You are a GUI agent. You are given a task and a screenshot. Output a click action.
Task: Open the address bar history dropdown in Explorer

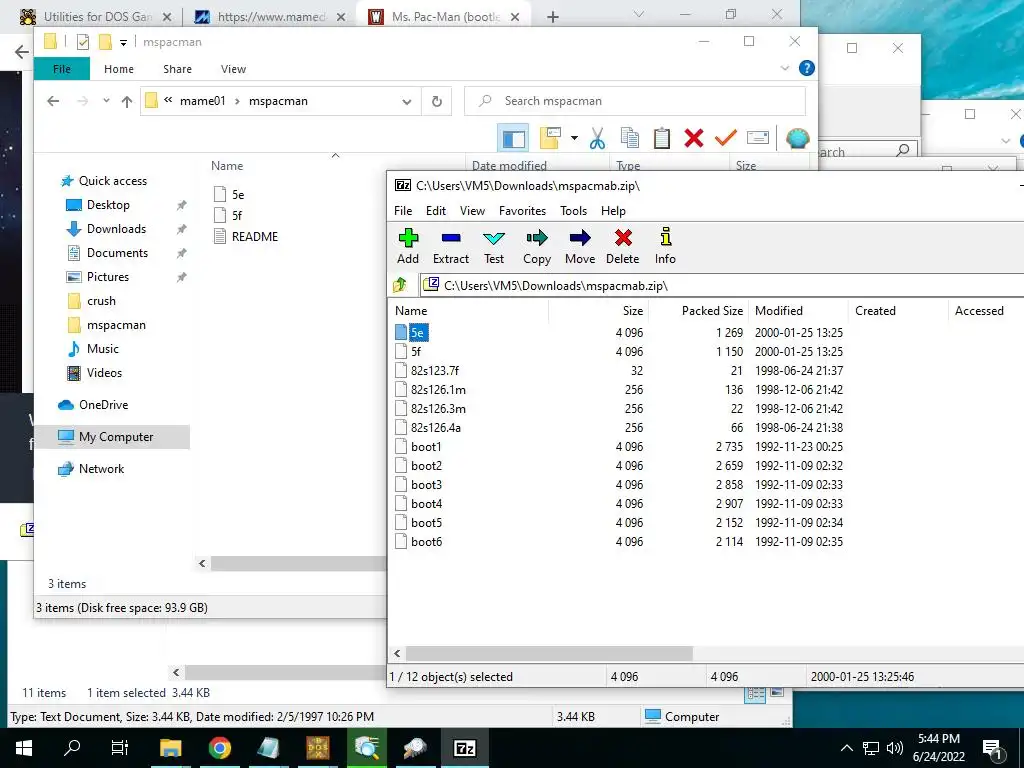click(407, 101)
